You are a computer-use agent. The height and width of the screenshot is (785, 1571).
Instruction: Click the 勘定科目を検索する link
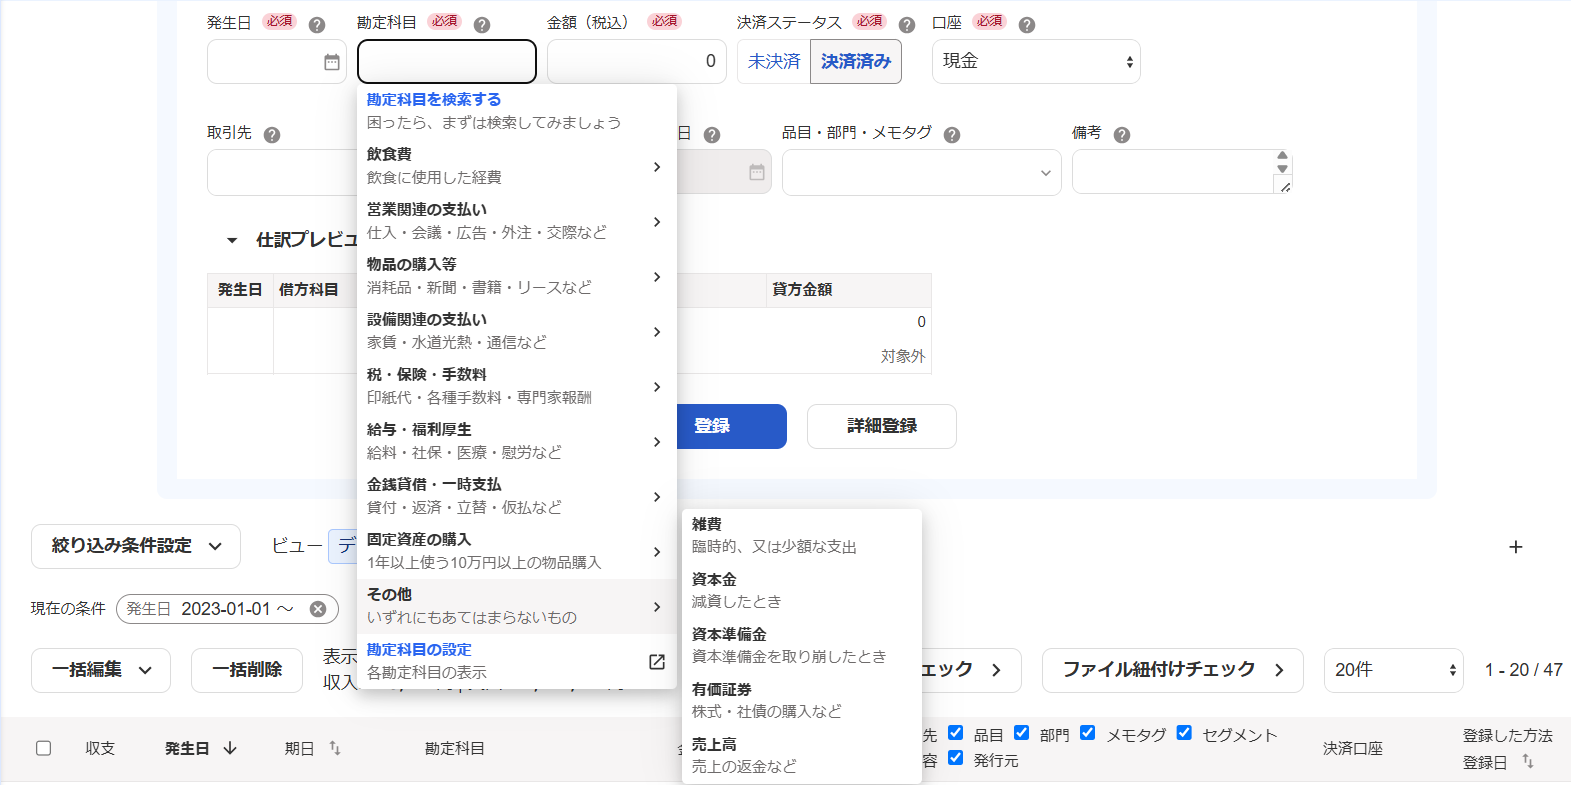[434, 100]
